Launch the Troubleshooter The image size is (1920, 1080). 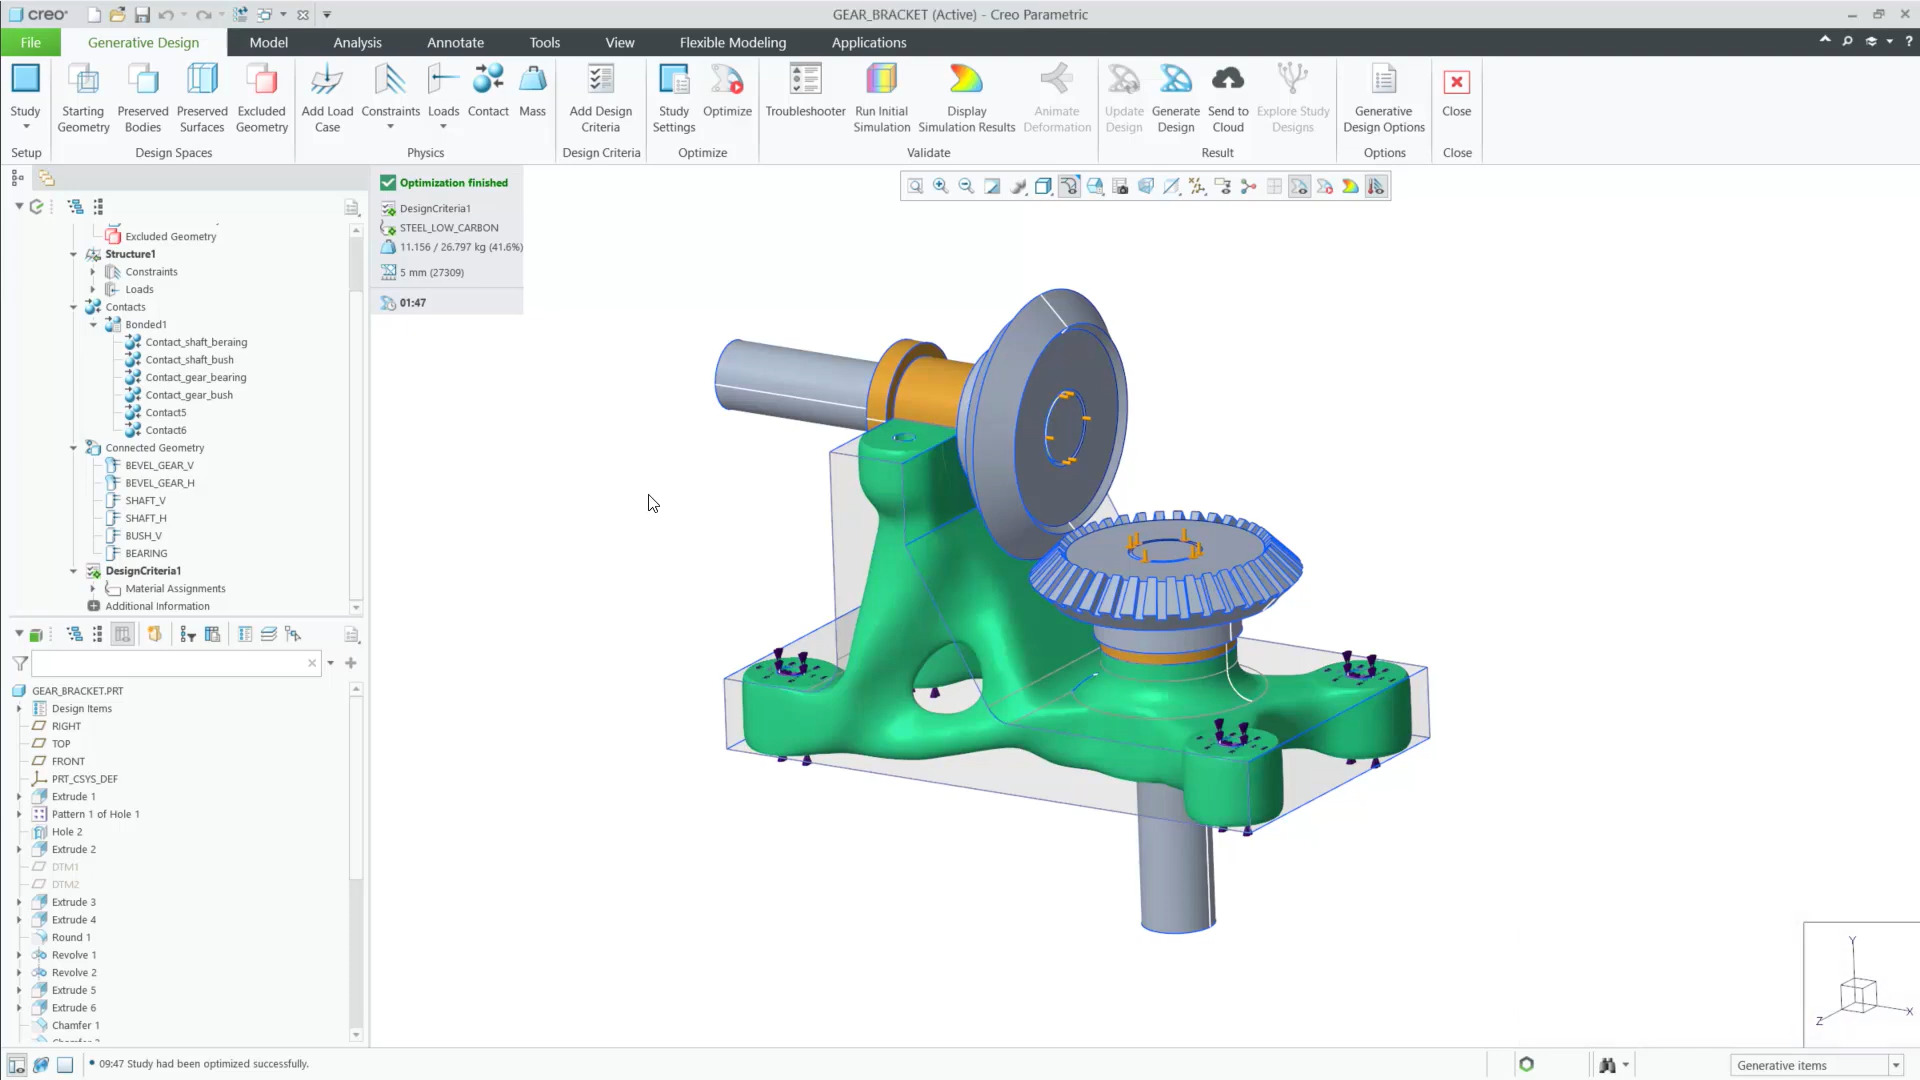tap(805, 90)
